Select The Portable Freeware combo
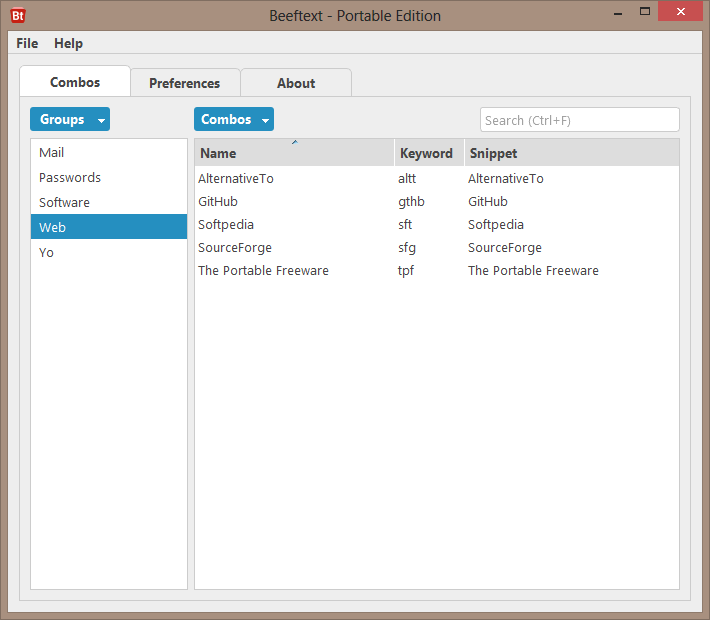 tap(263, 270)
